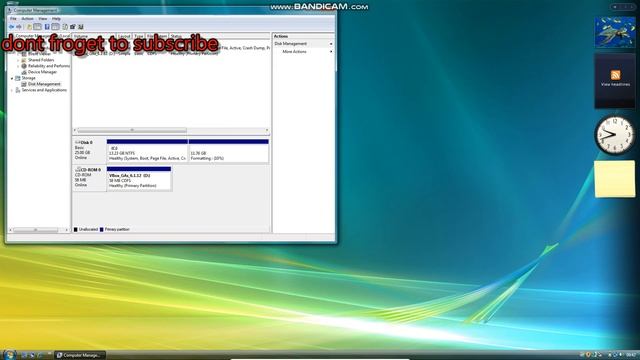The height and width of the screenshot is (360, 640).
Task: Click the taskbar clock
Action: [x=631, y=355]
